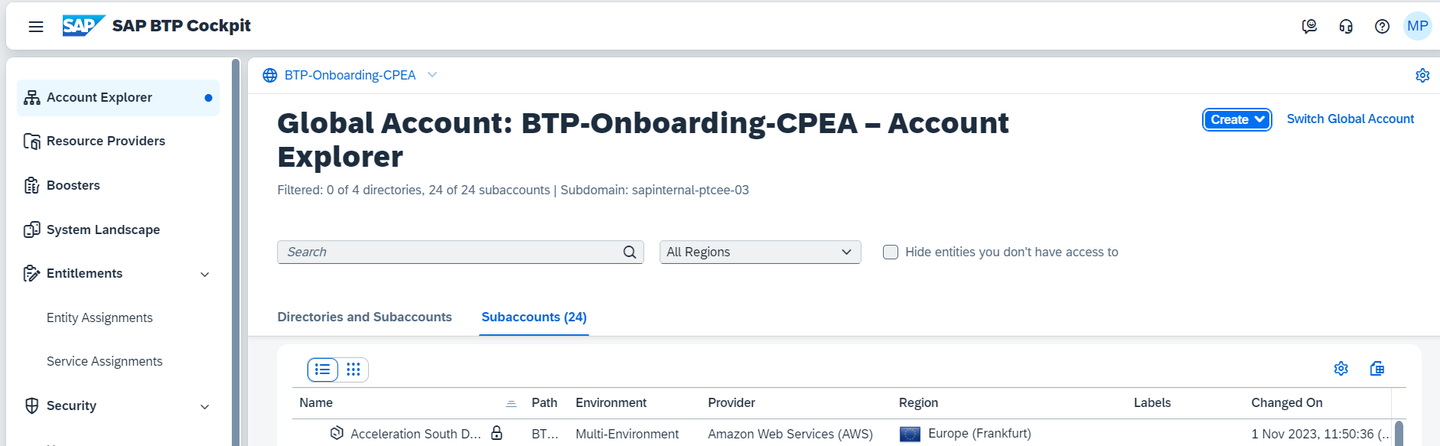
Task: Check Hide entities you don't have access to
Action: pos(891,252)
